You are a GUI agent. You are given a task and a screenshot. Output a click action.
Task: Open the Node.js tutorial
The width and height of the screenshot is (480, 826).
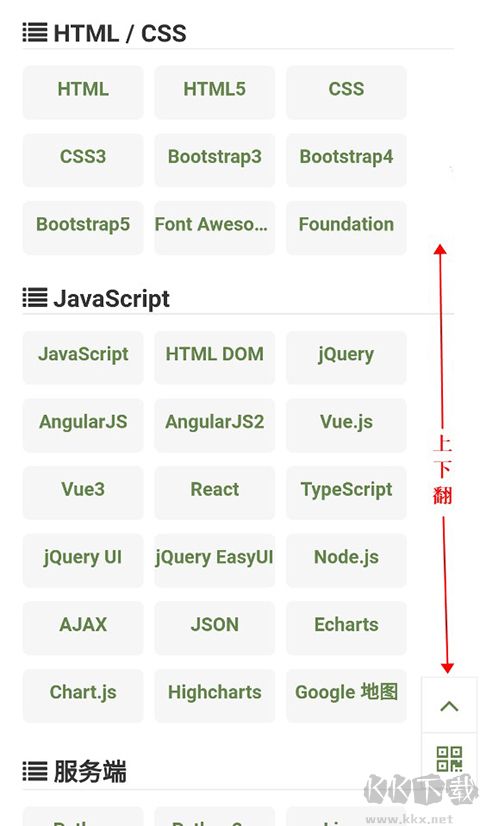click(346, 560)
